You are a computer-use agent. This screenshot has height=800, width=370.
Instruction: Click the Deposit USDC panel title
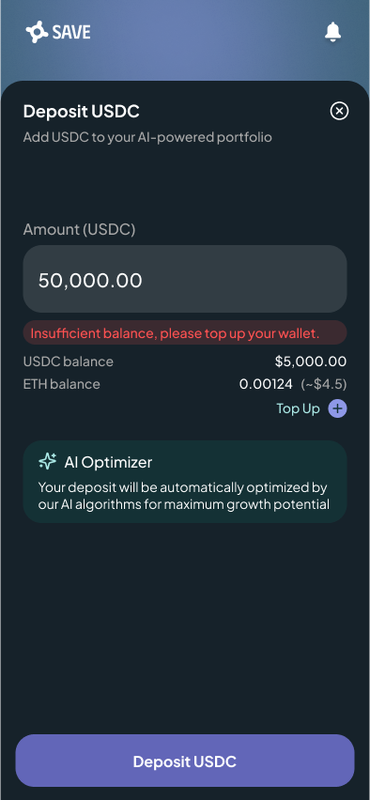(x=81, y=111)
